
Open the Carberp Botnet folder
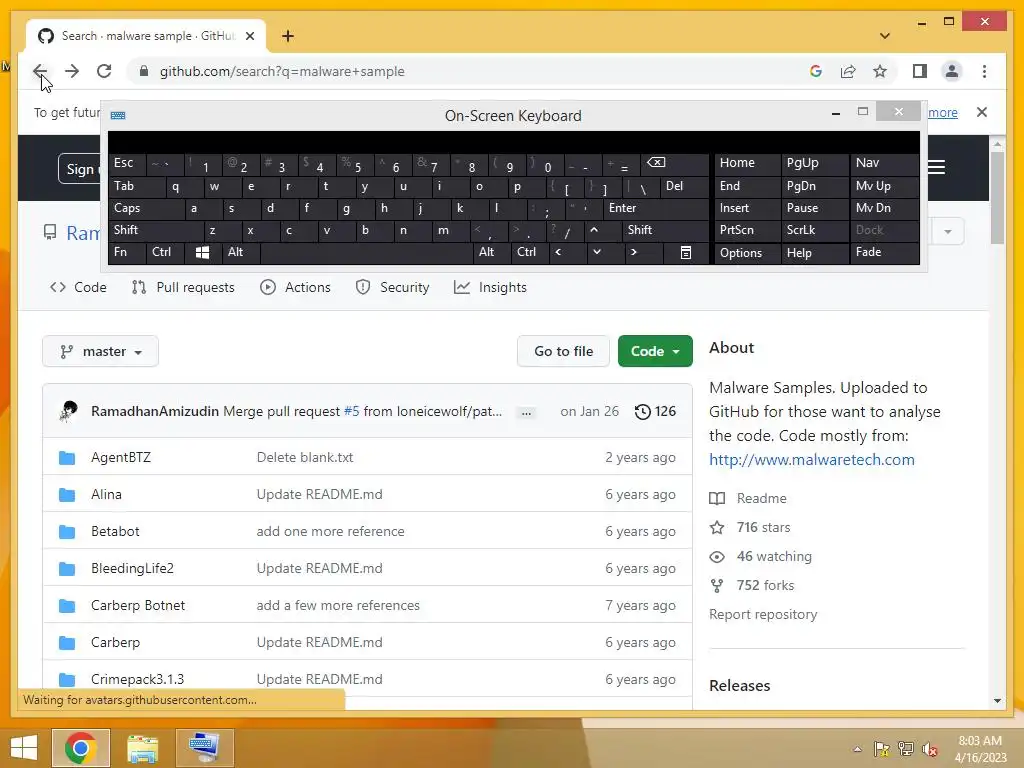tap(138, 605)
